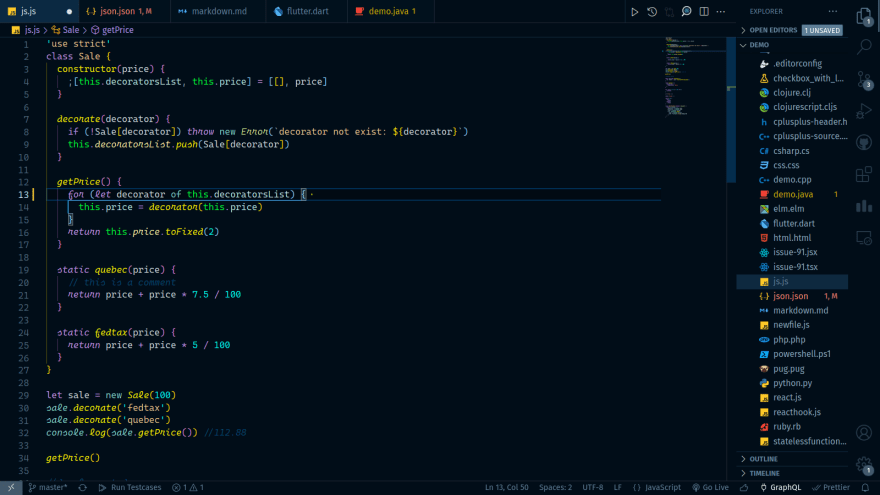Open css.css in the explorer
Image resolution: width=880 pixels, height=495 pixels.
tap(792, 166)
